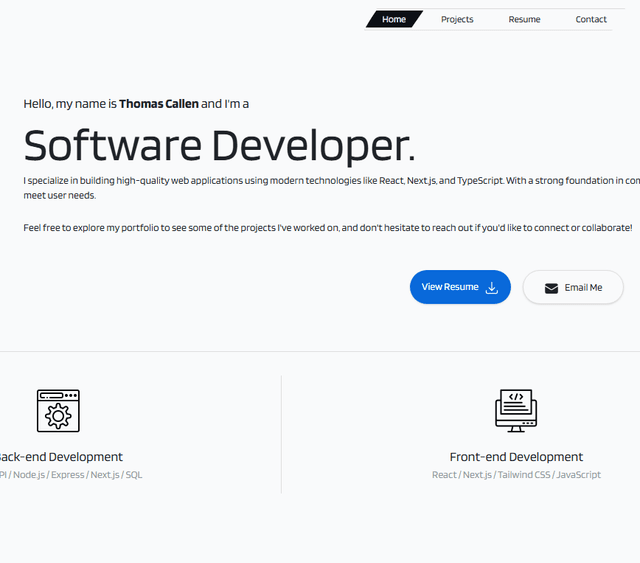Click the vertical divider between skill cards

click(281, 435)
